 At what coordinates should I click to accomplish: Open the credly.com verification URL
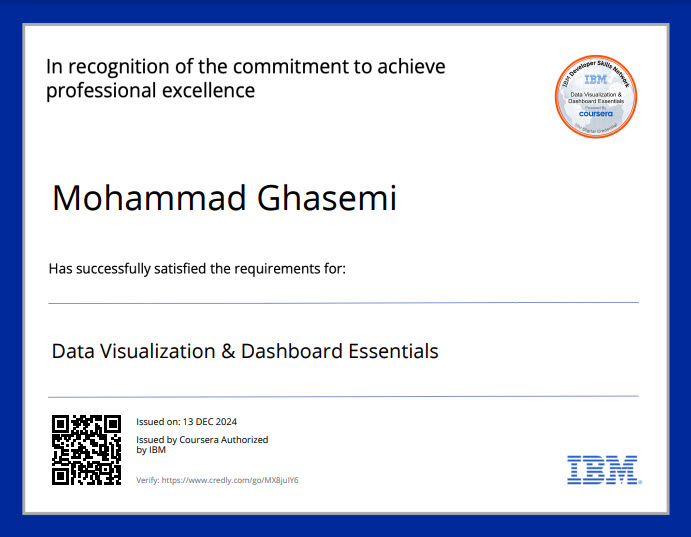pos(230,480)
